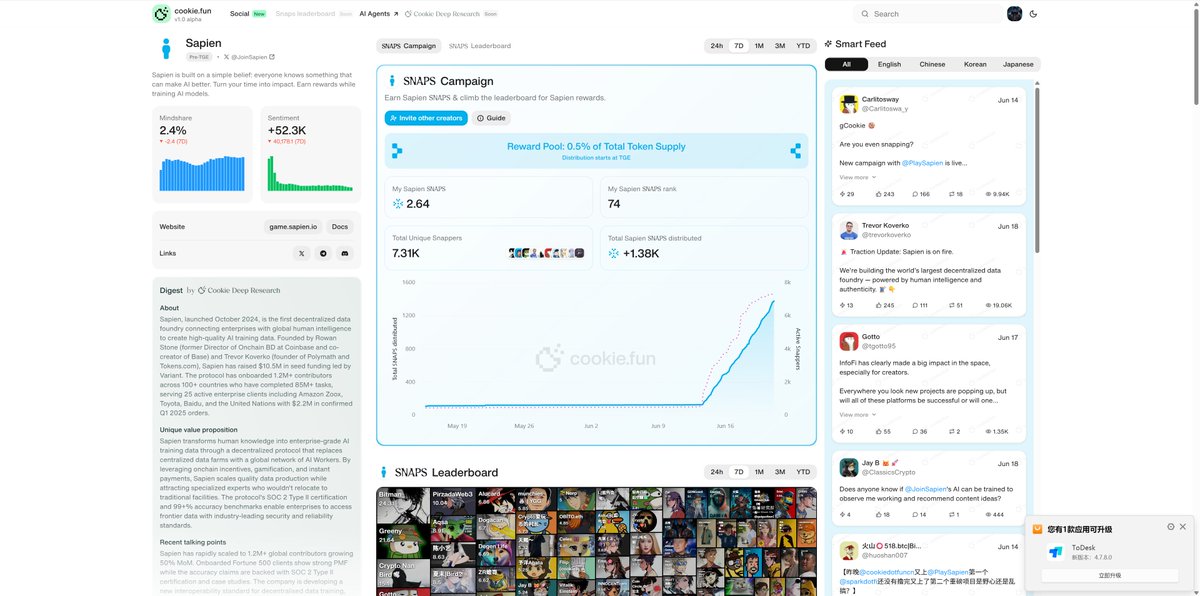
Task: Set campaign time range to YTD
Action: pos(803,46)
